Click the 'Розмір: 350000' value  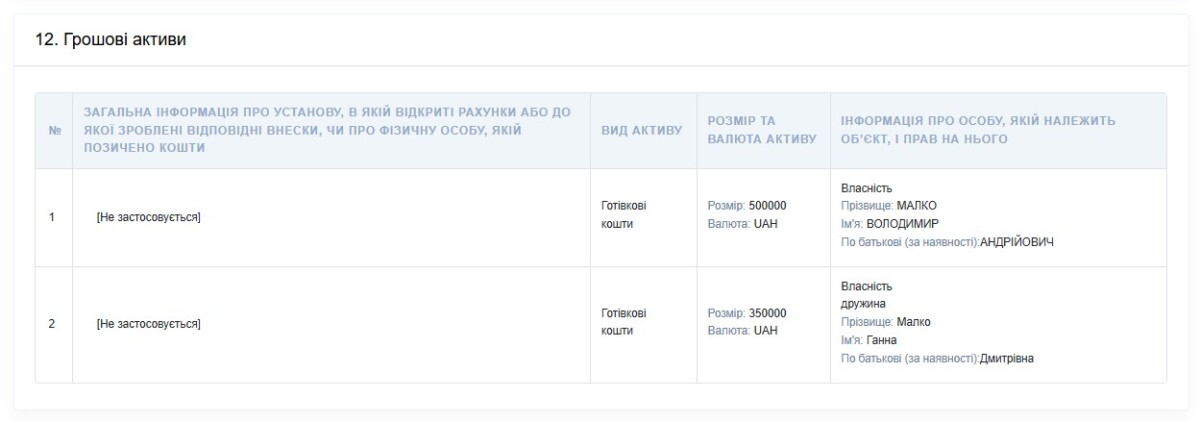point(747,313)
